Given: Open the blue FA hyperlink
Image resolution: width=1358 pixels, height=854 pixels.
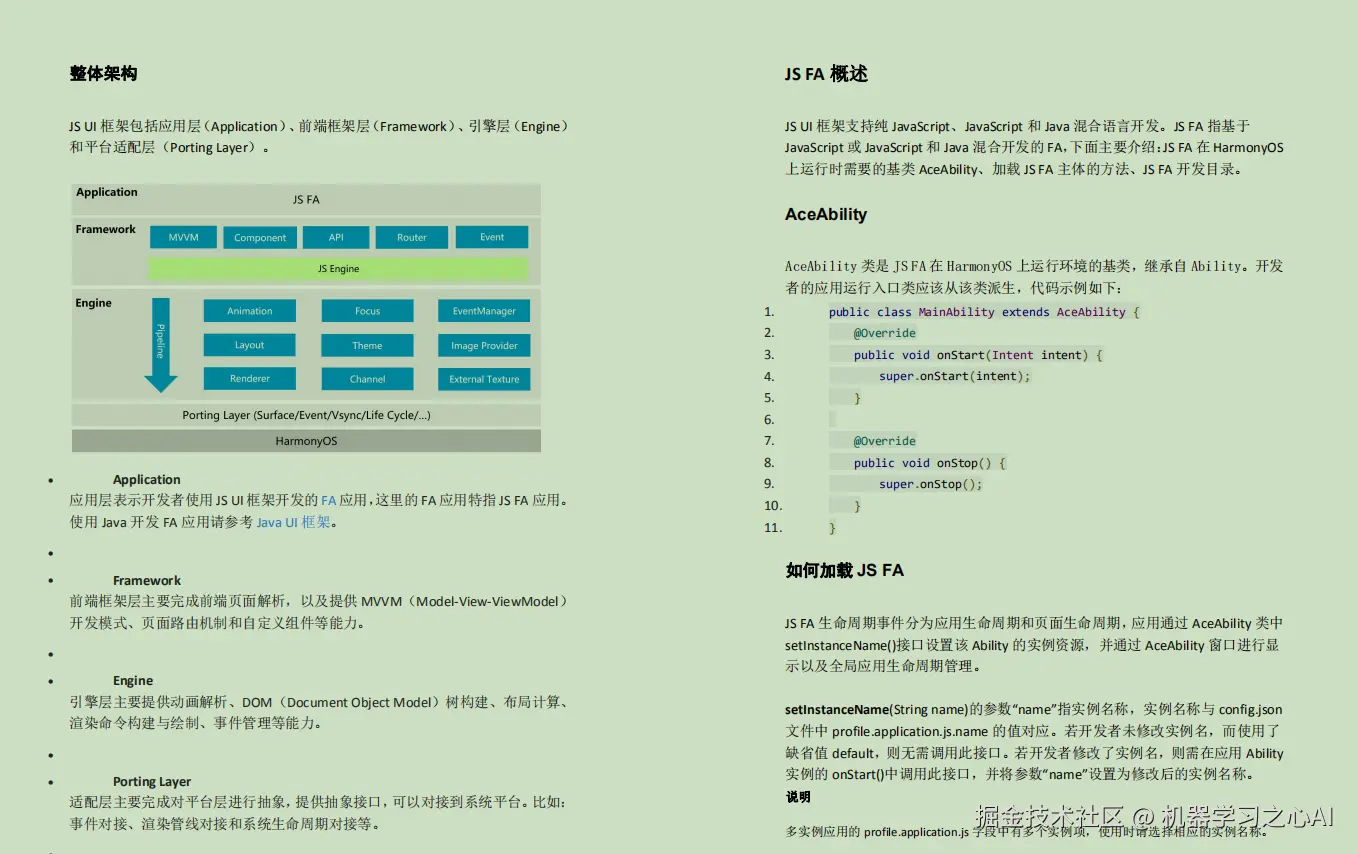Looking at the screenshot, I should [328, 500].
